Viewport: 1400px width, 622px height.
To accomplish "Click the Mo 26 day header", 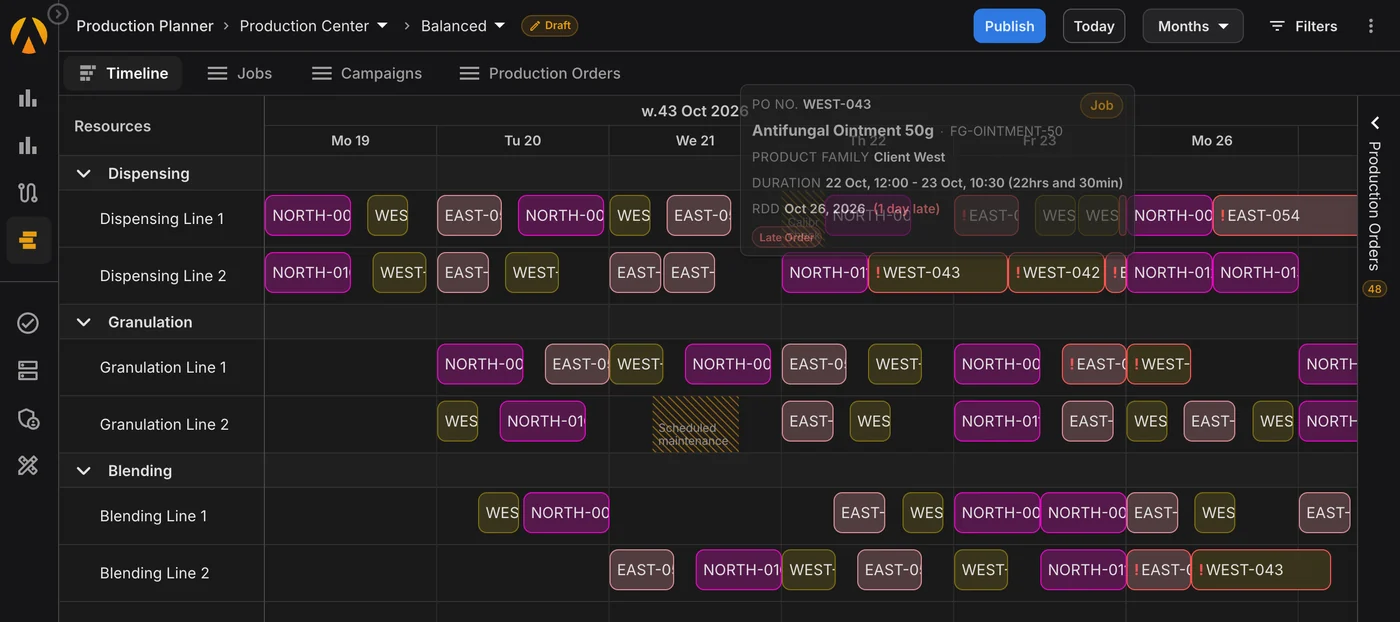I will coord(1212,141).
